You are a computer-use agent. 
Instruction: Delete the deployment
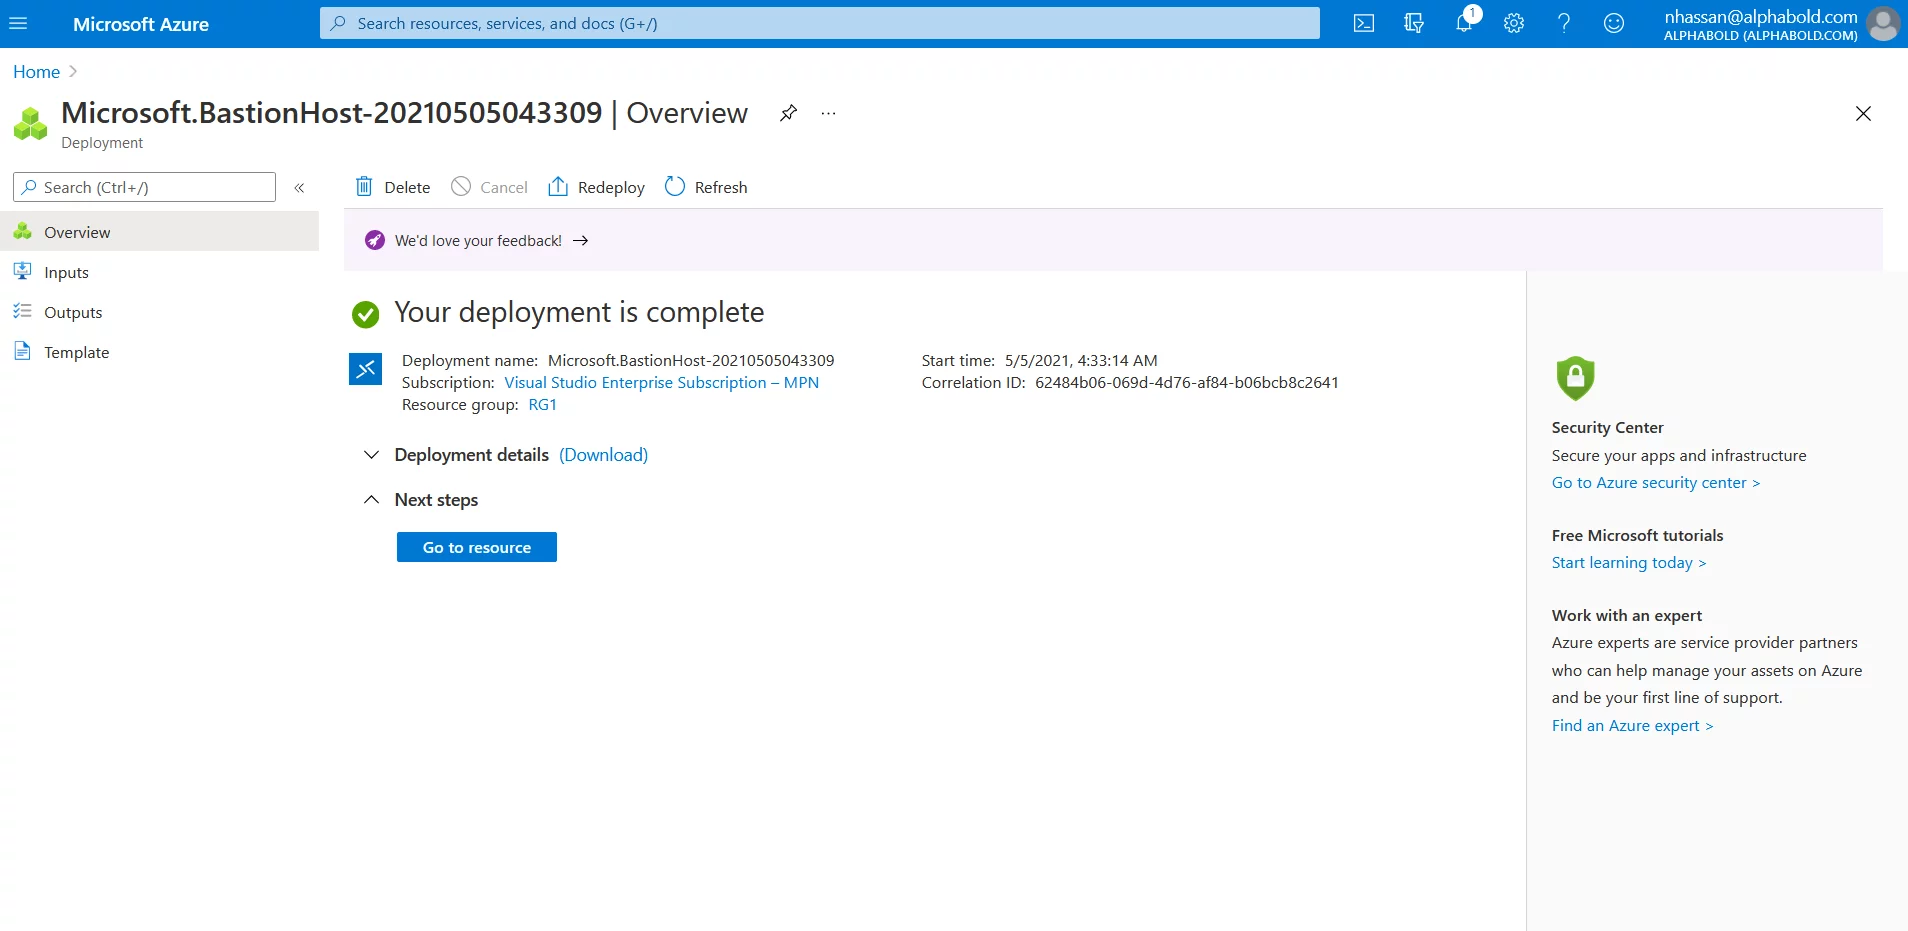click(x=393, y=187)
